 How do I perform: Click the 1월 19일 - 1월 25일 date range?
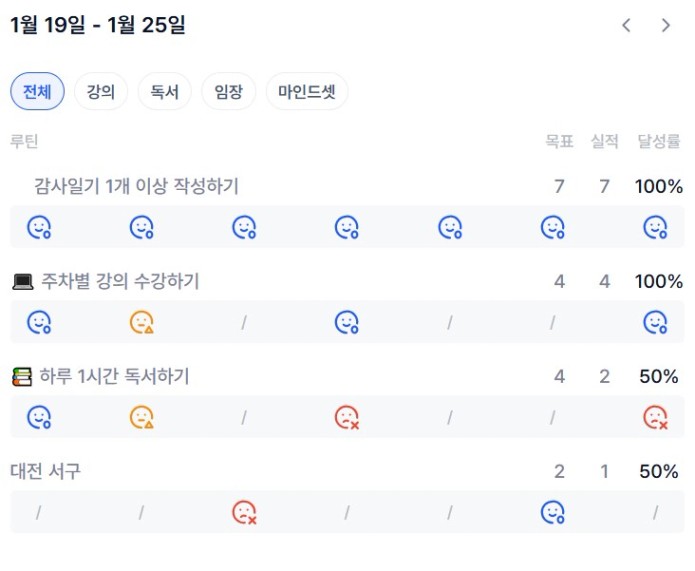[x=98, y=26]
